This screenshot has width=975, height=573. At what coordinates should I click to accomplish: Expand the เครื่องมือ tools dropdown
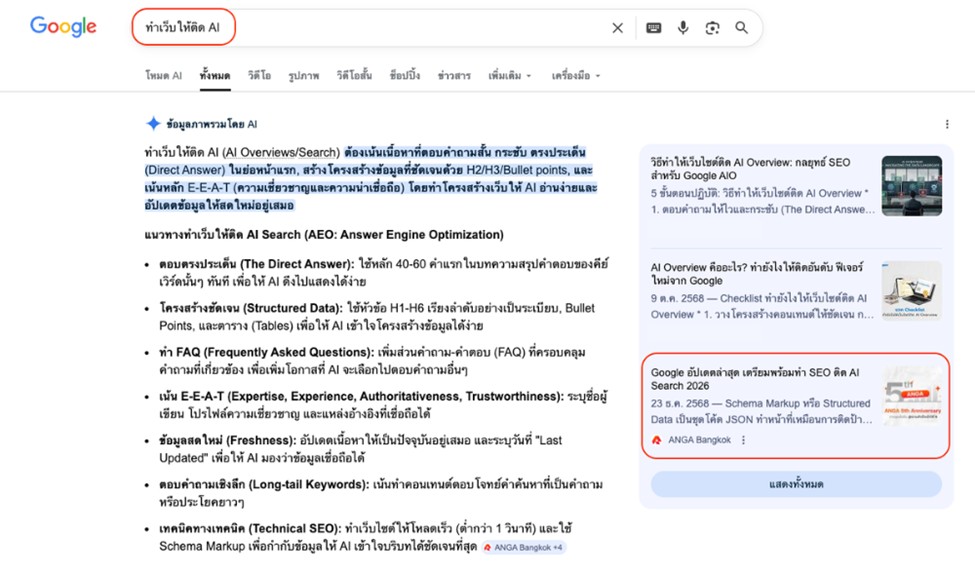click(x=575, y=76)
